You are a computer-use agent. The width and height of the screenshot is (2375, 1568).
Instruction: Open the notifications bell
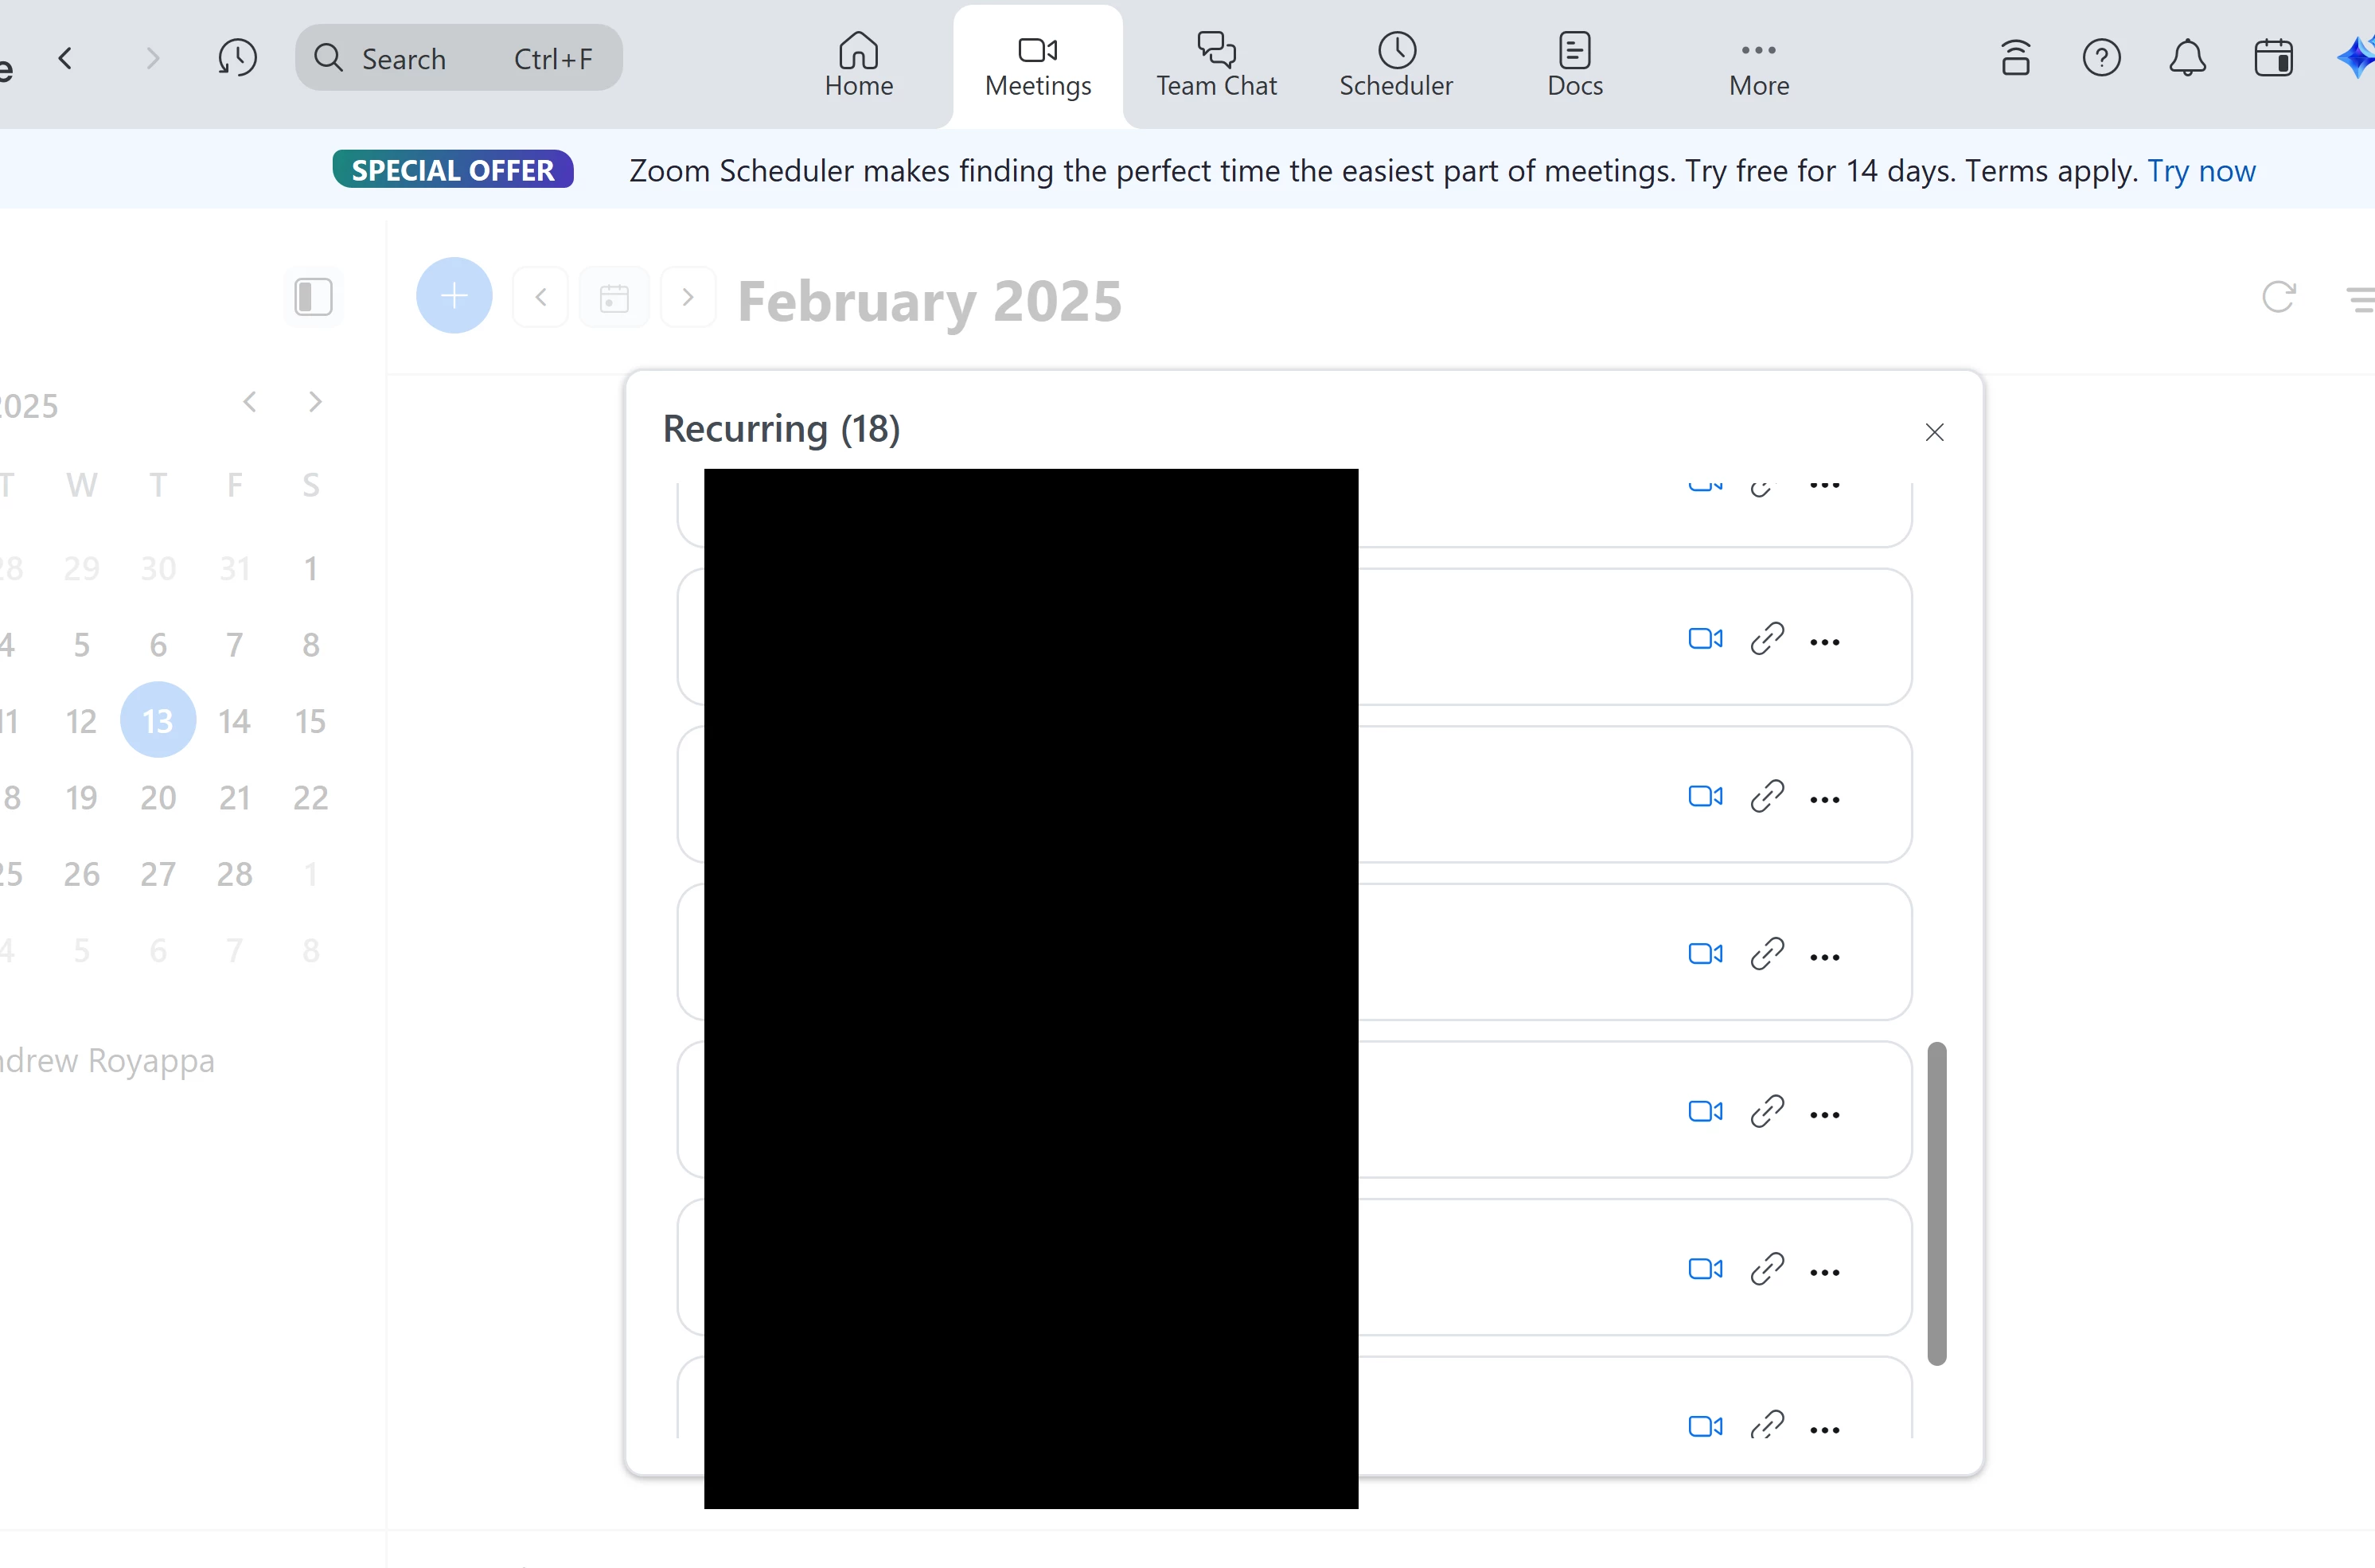(x=2187, y=58)
